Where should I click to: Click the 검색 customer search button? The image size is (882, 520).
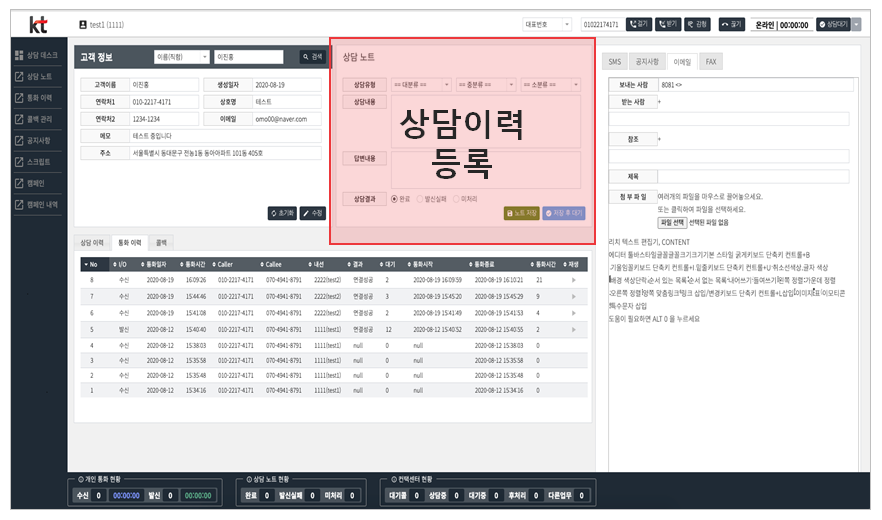click(312, 57)
